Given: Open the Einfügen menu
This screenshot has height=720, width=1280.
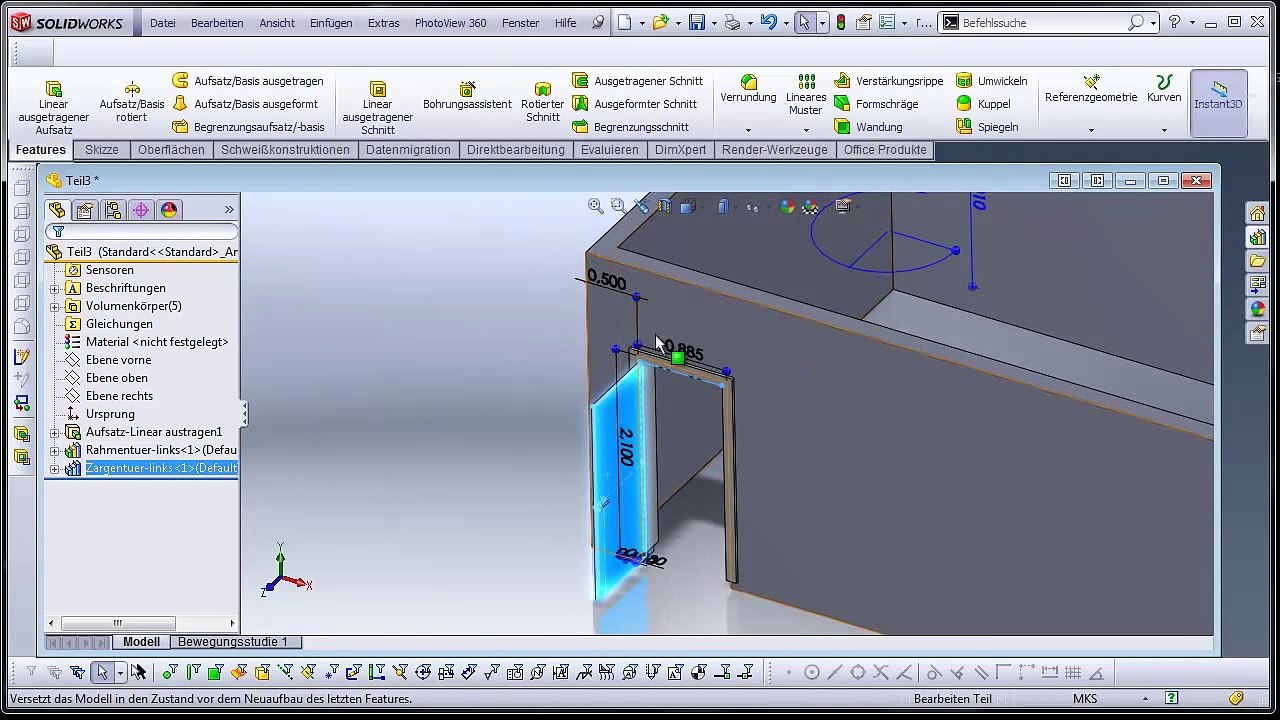Looking at the screenshot, I should pos(331,23).
